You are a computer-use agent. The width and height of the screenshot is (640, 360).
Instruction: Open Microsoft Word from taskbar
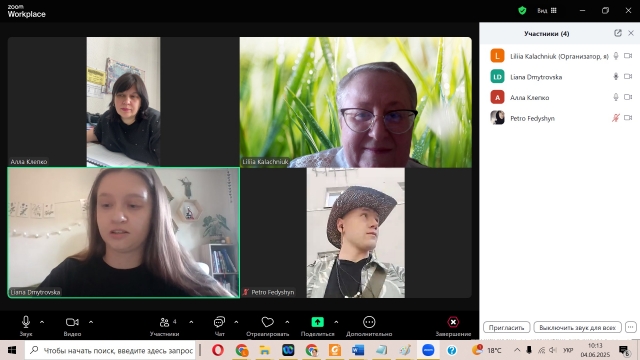tap(358, 350)
